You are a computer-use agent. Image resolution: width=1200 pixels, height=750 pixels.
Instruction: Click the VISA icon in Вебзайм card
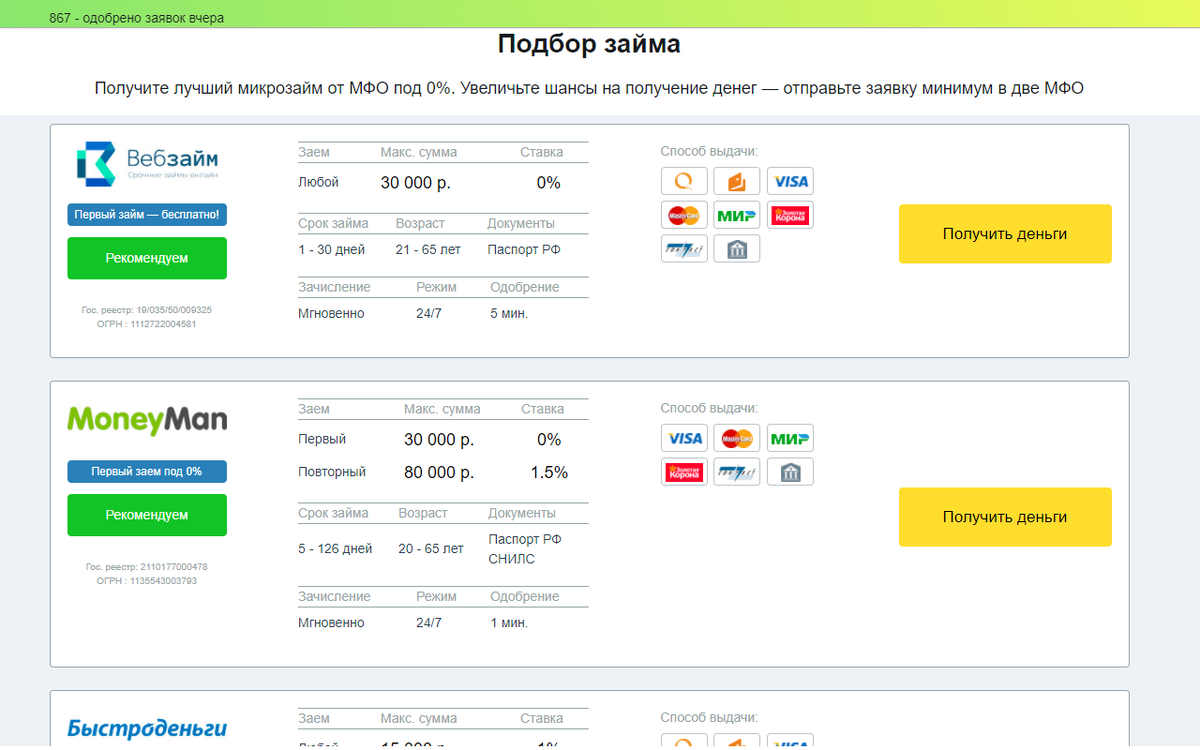[790, 181]
